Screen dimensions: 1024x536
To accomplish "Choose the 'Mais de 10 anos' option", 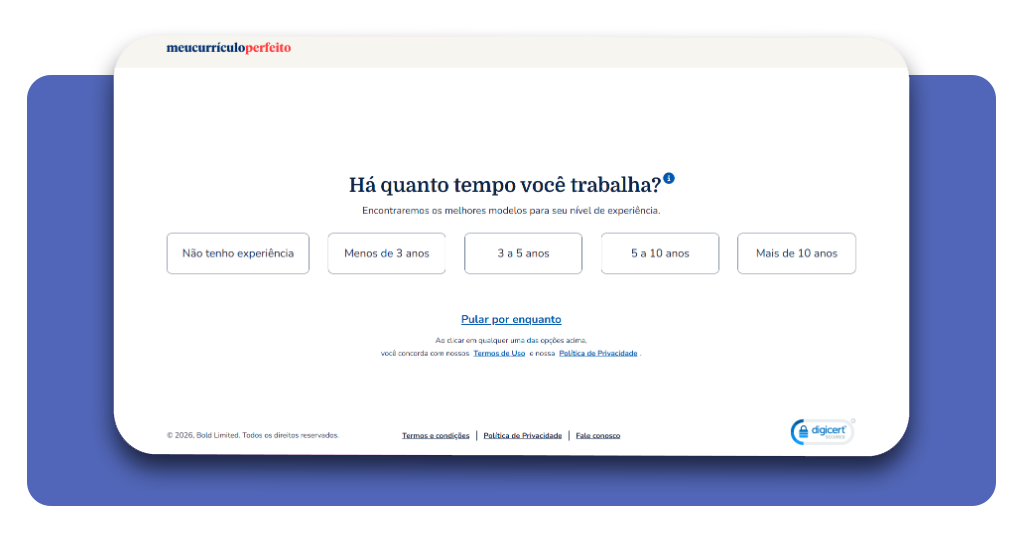I will 796,253.
